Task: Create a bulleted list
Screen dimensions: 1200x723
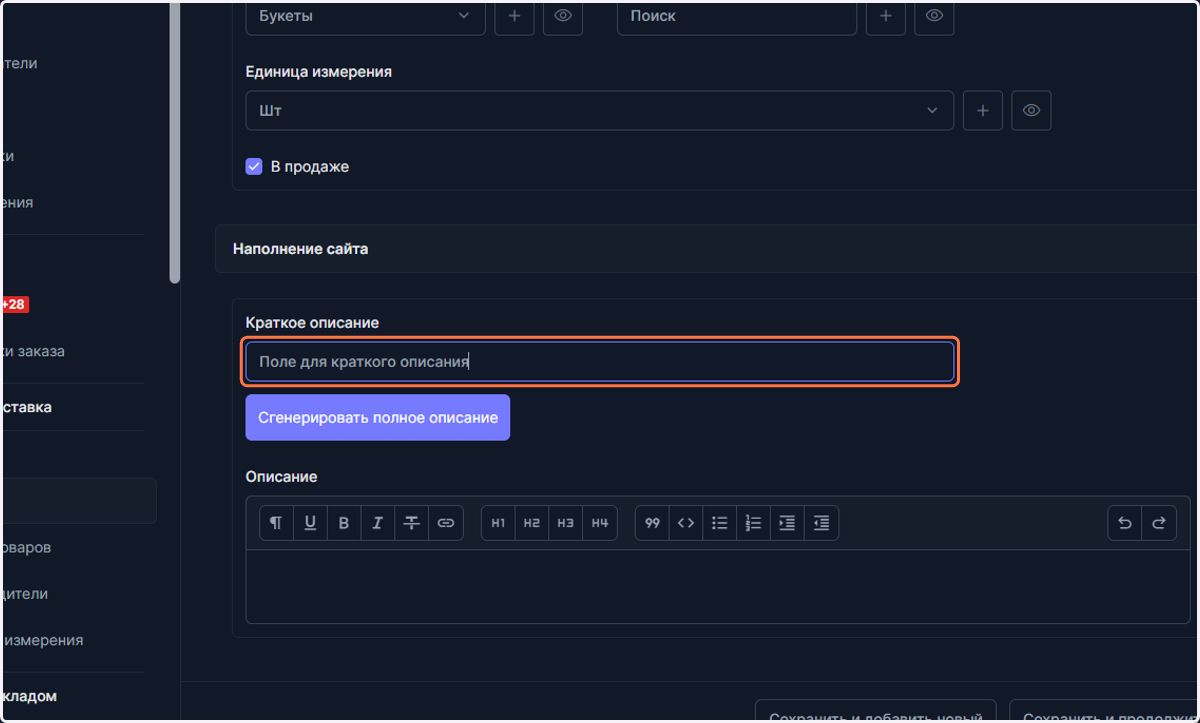Action: [720, 523]
